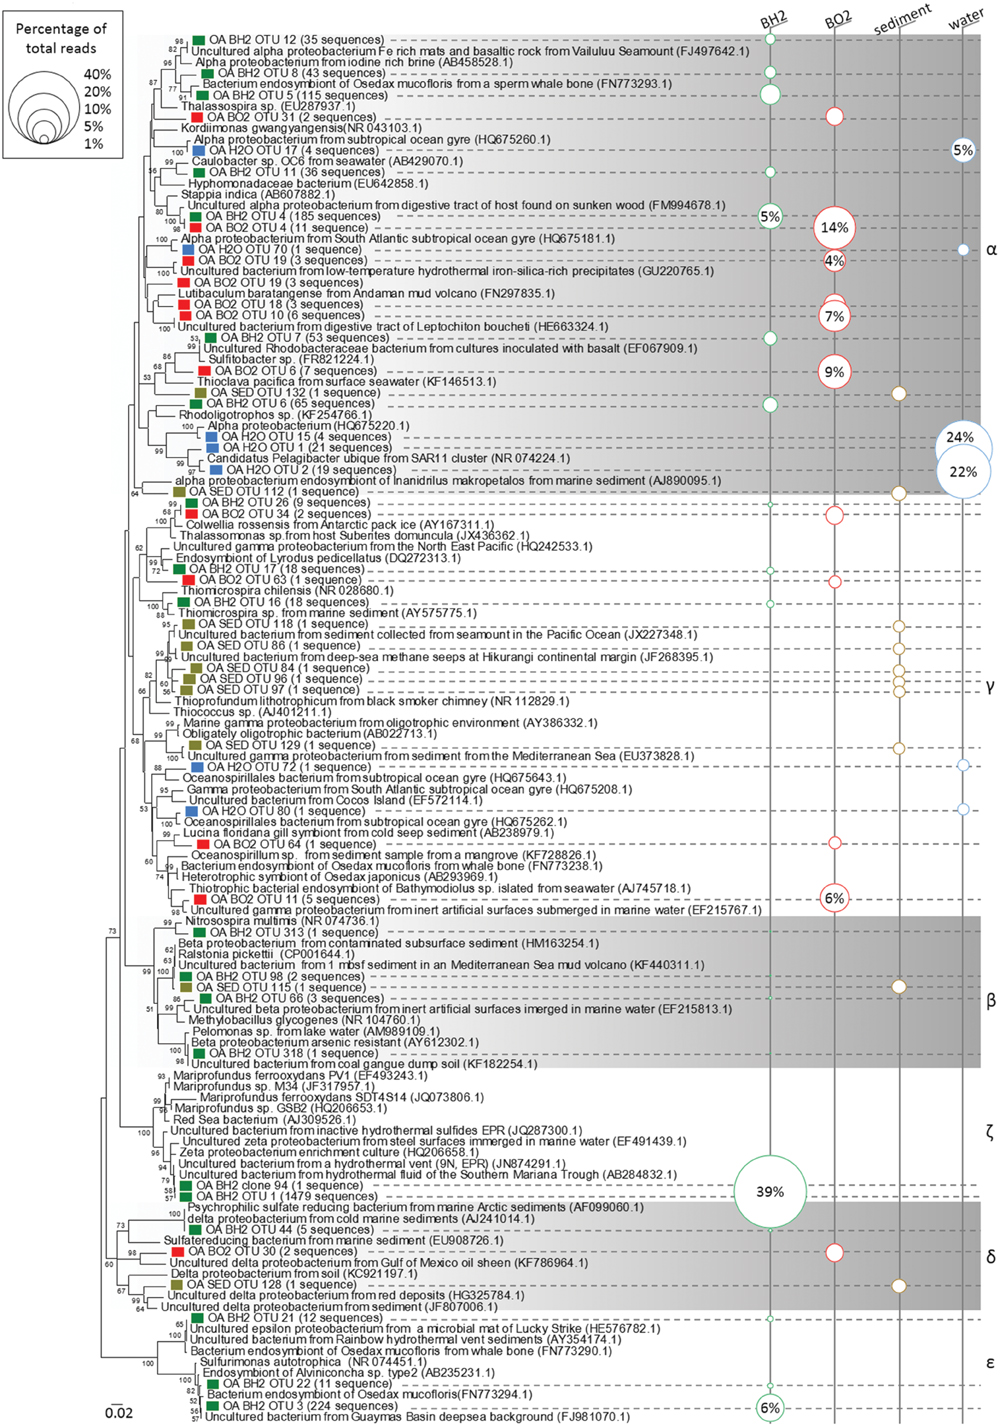
Task: Click 'Sulfitobacter sp. (FR821224.1)' label
Action: 291,359
